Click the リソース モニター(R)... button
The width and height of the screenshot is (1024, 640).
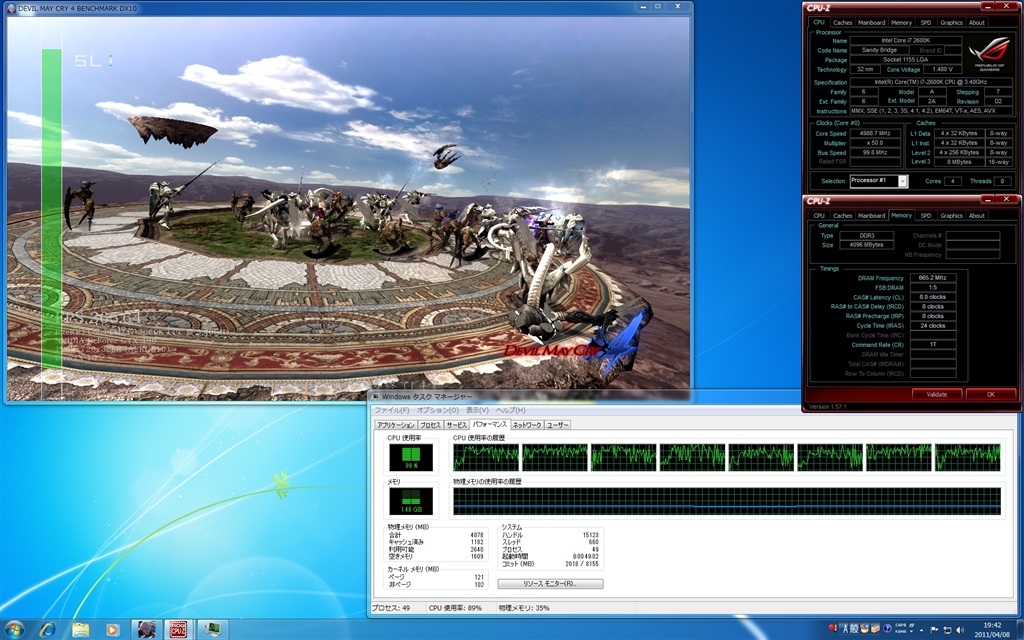[x=551, y=584]
